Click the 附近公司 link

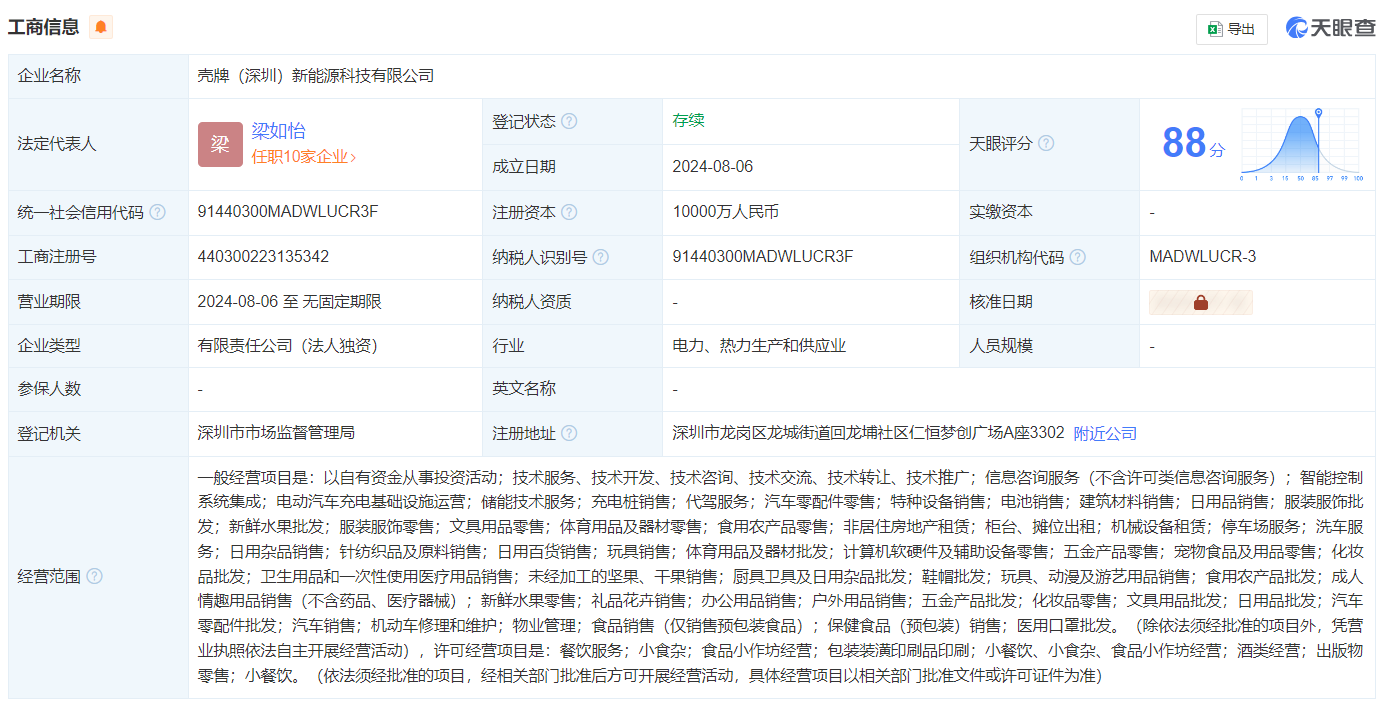pos(1106,433)
